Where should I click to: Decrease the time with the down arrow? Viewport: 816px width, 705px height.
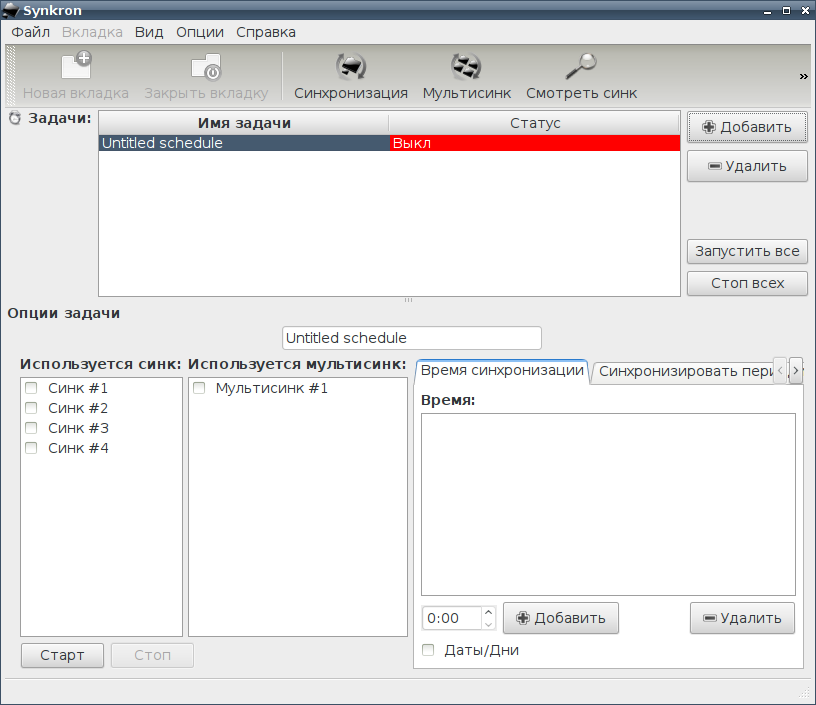tap(488, 624)
